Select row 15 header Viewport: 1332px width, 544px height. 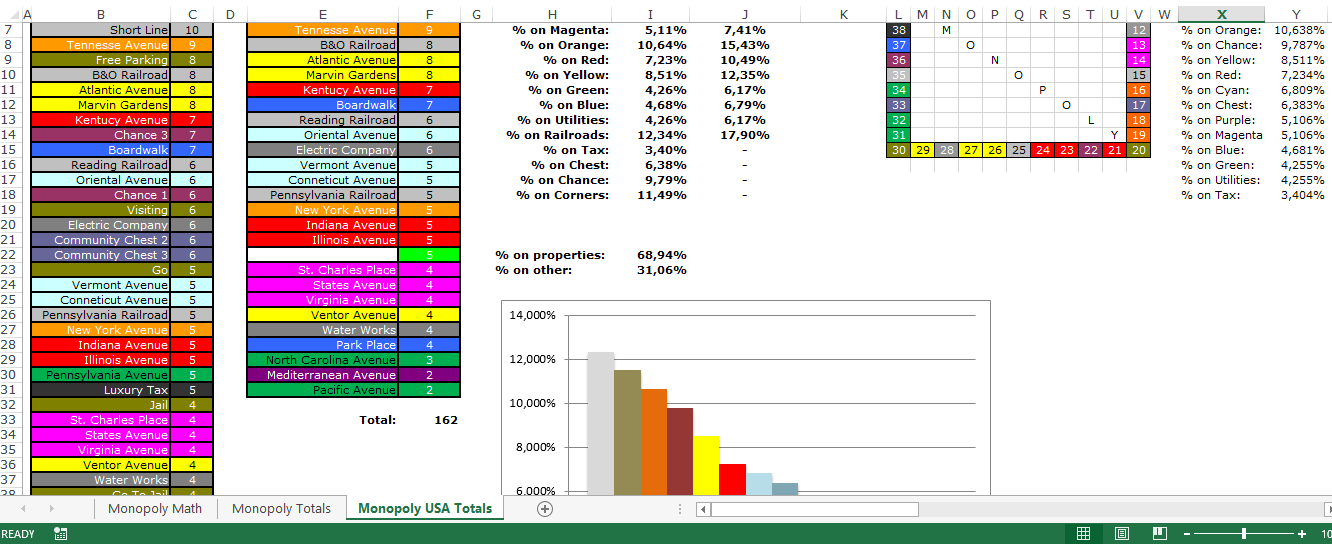tap(8, 150)
